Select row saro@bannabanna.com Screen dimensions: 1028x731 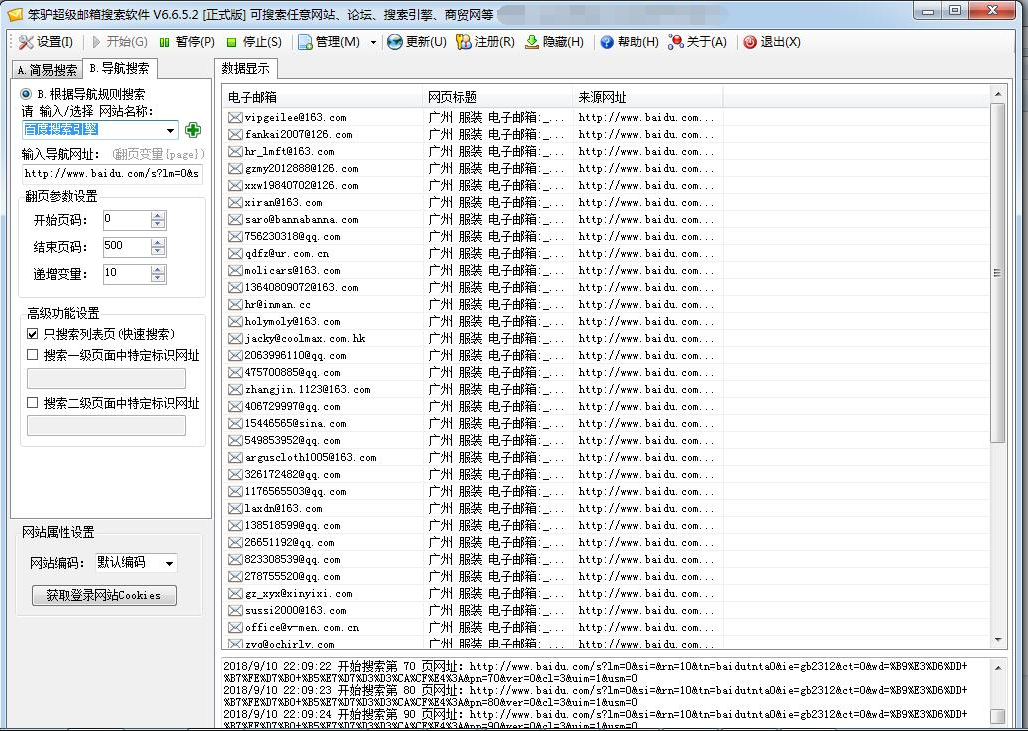pos(606,220)
